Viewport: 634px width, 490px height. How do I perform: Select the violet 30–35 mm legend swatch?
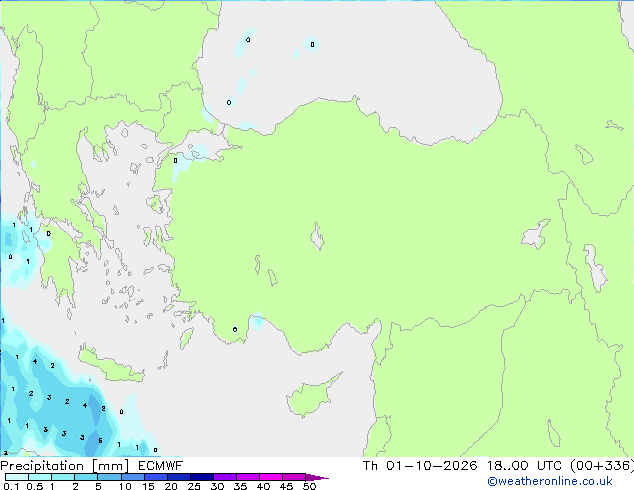click(x=225, y=477)
